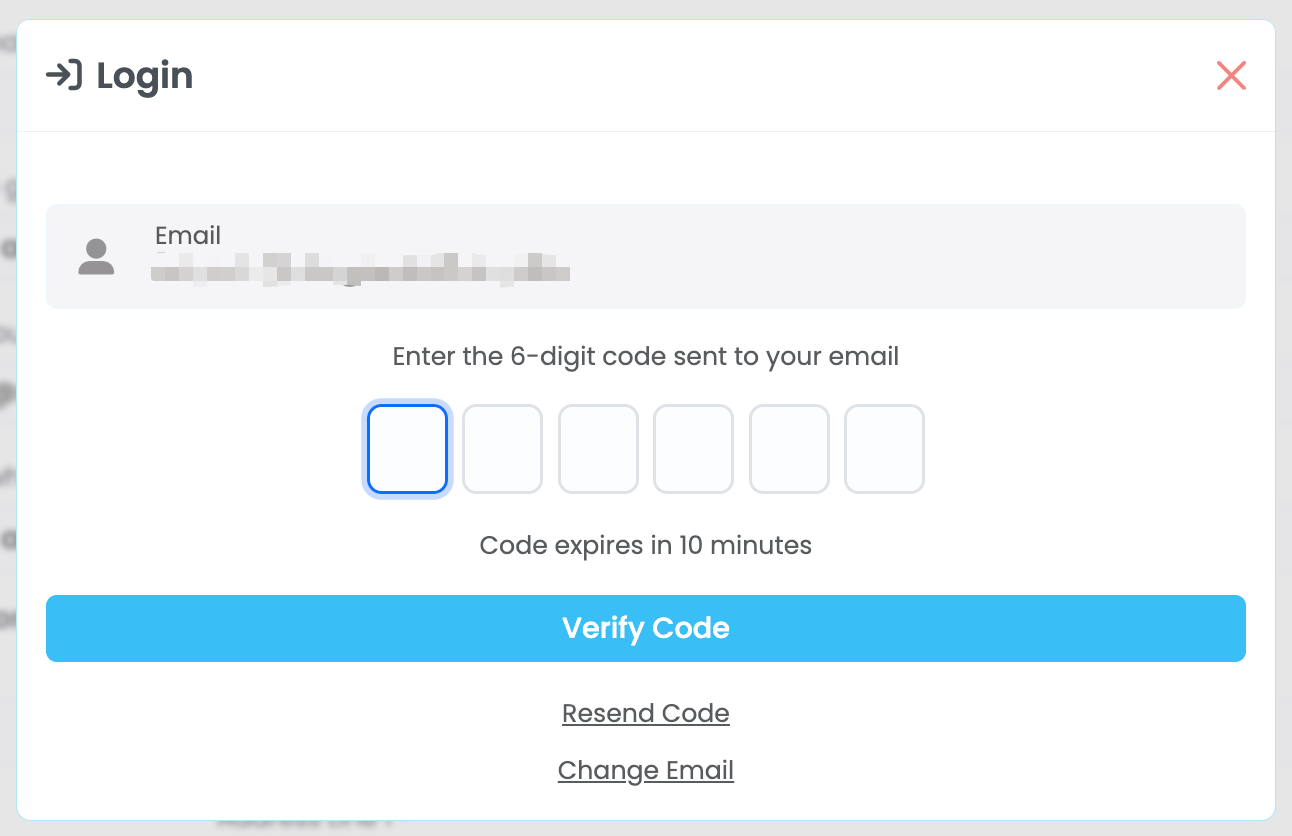Close the Login dialog with red X
Screen dimensions: 1292x836
click(x=1231, y=76)
